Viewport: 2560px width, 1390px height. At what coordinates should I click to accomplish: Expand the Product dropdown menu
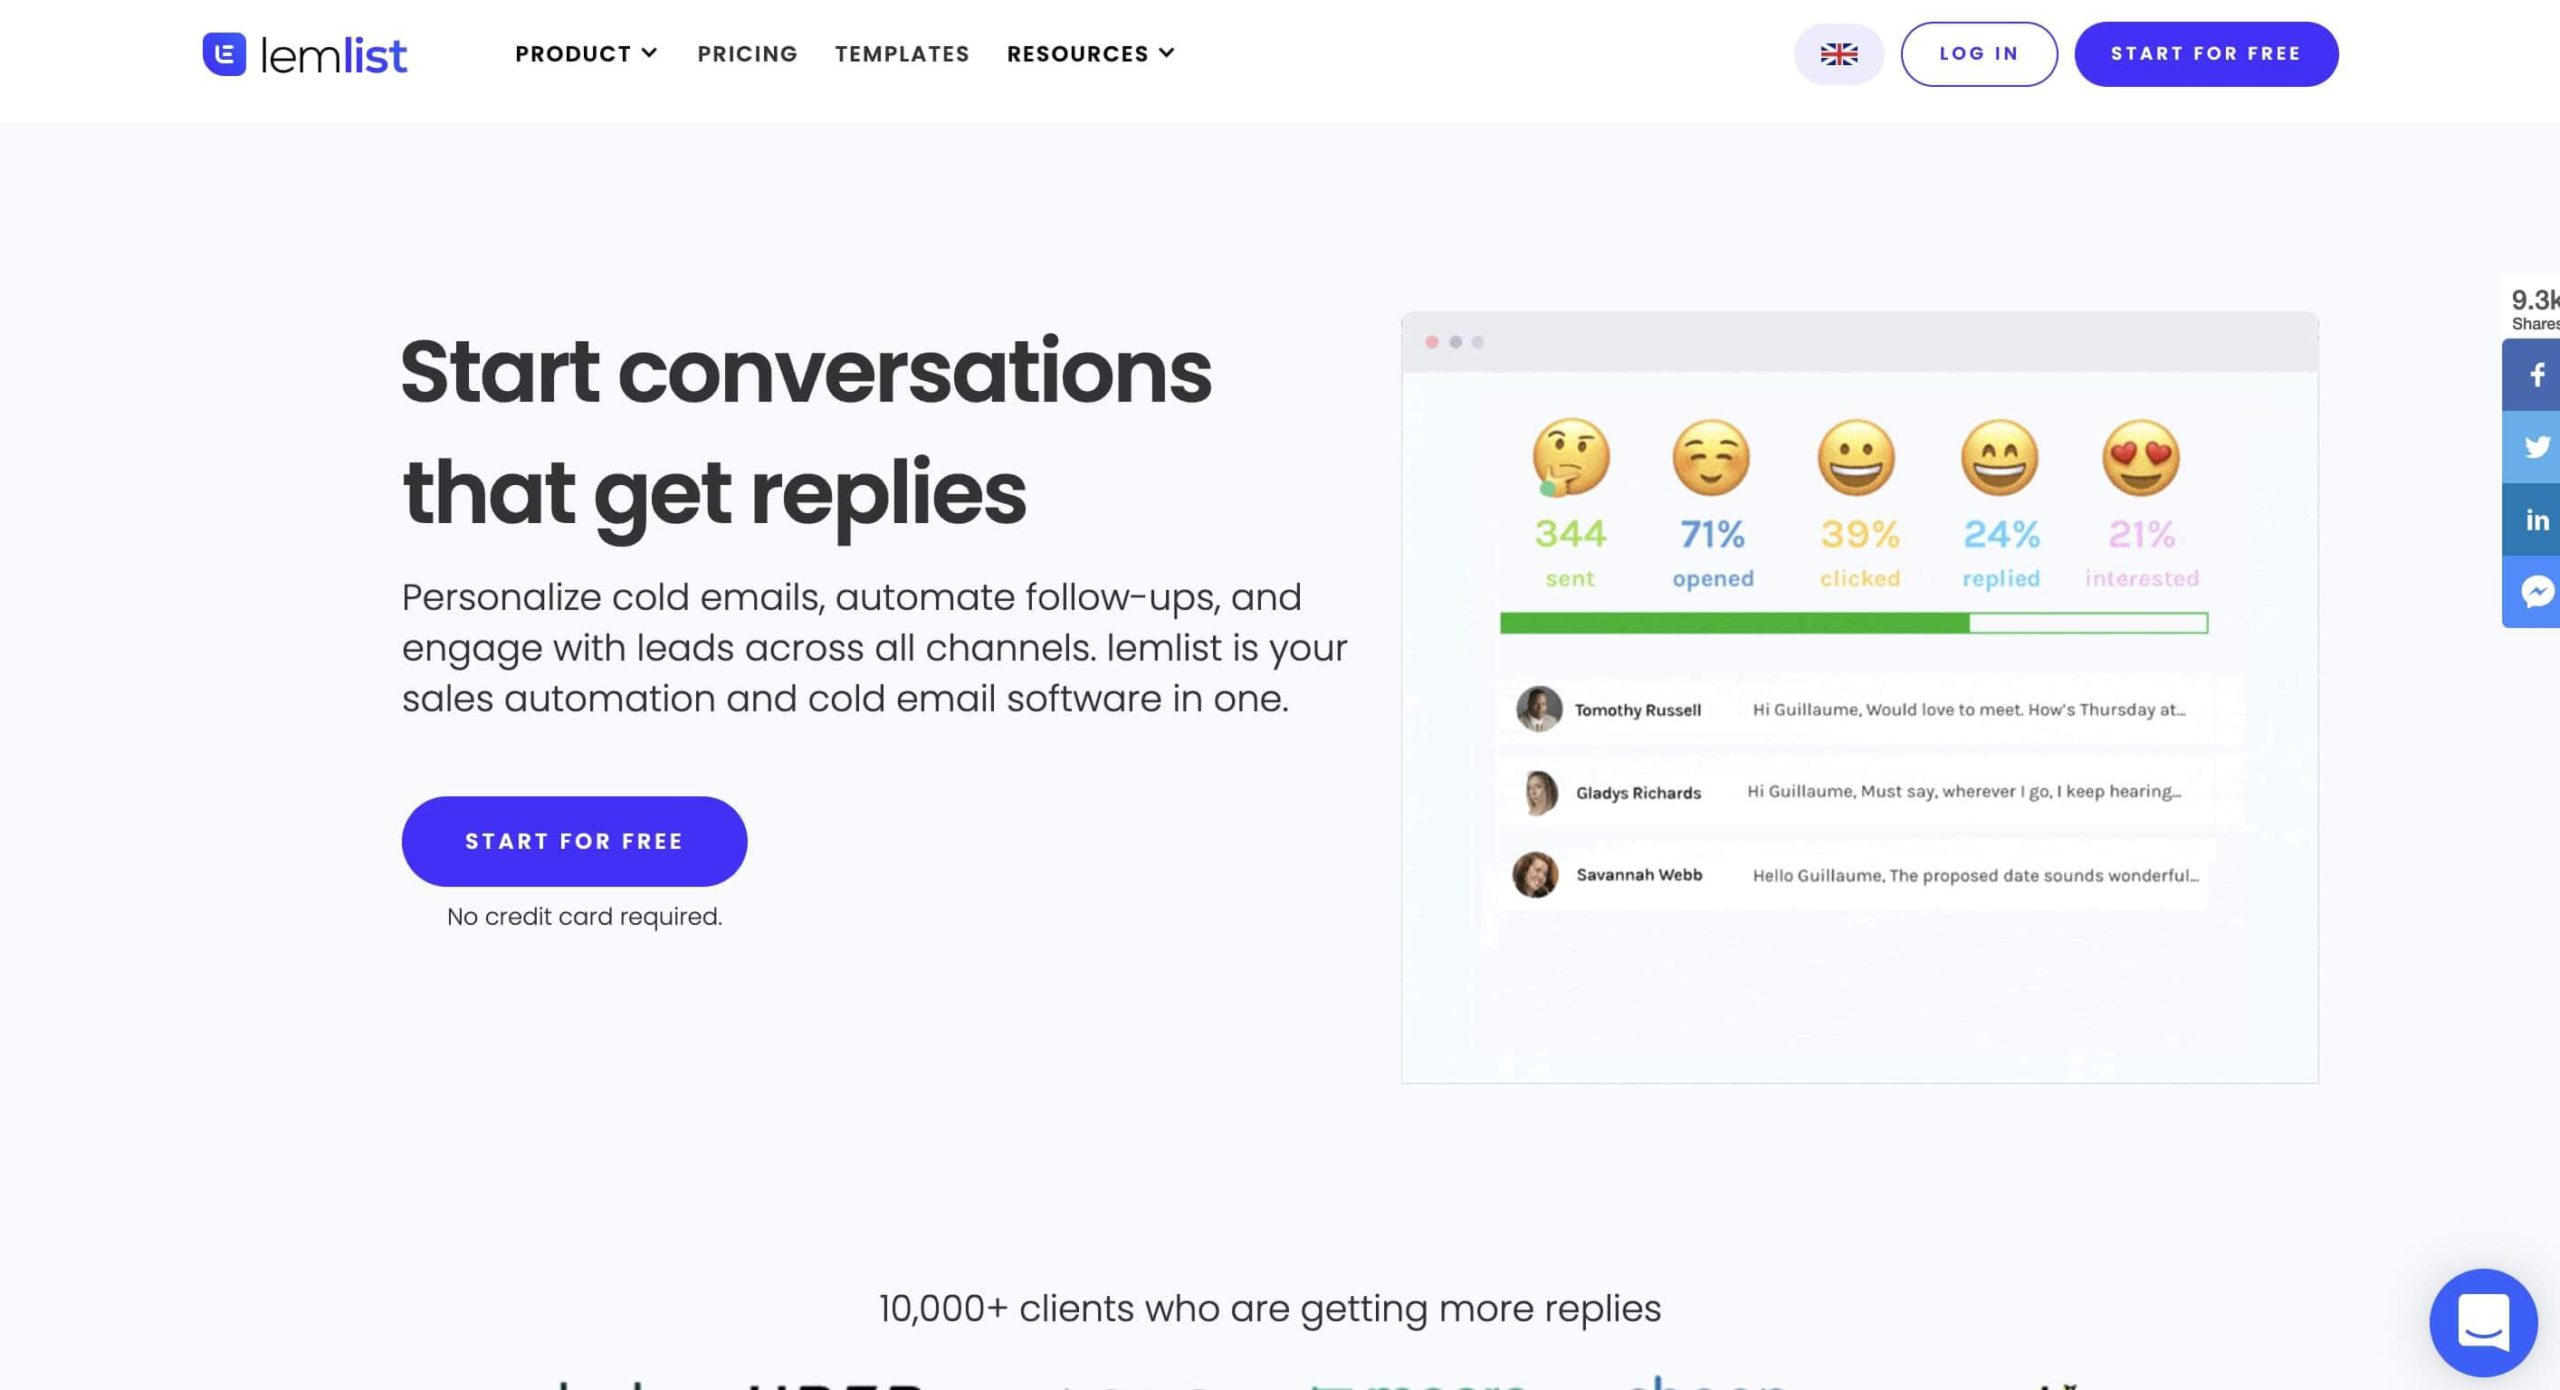[x=586, y=54]
